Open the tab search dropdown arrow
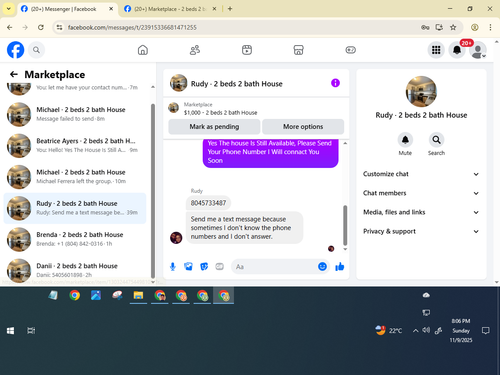 [x=8, y=9]
